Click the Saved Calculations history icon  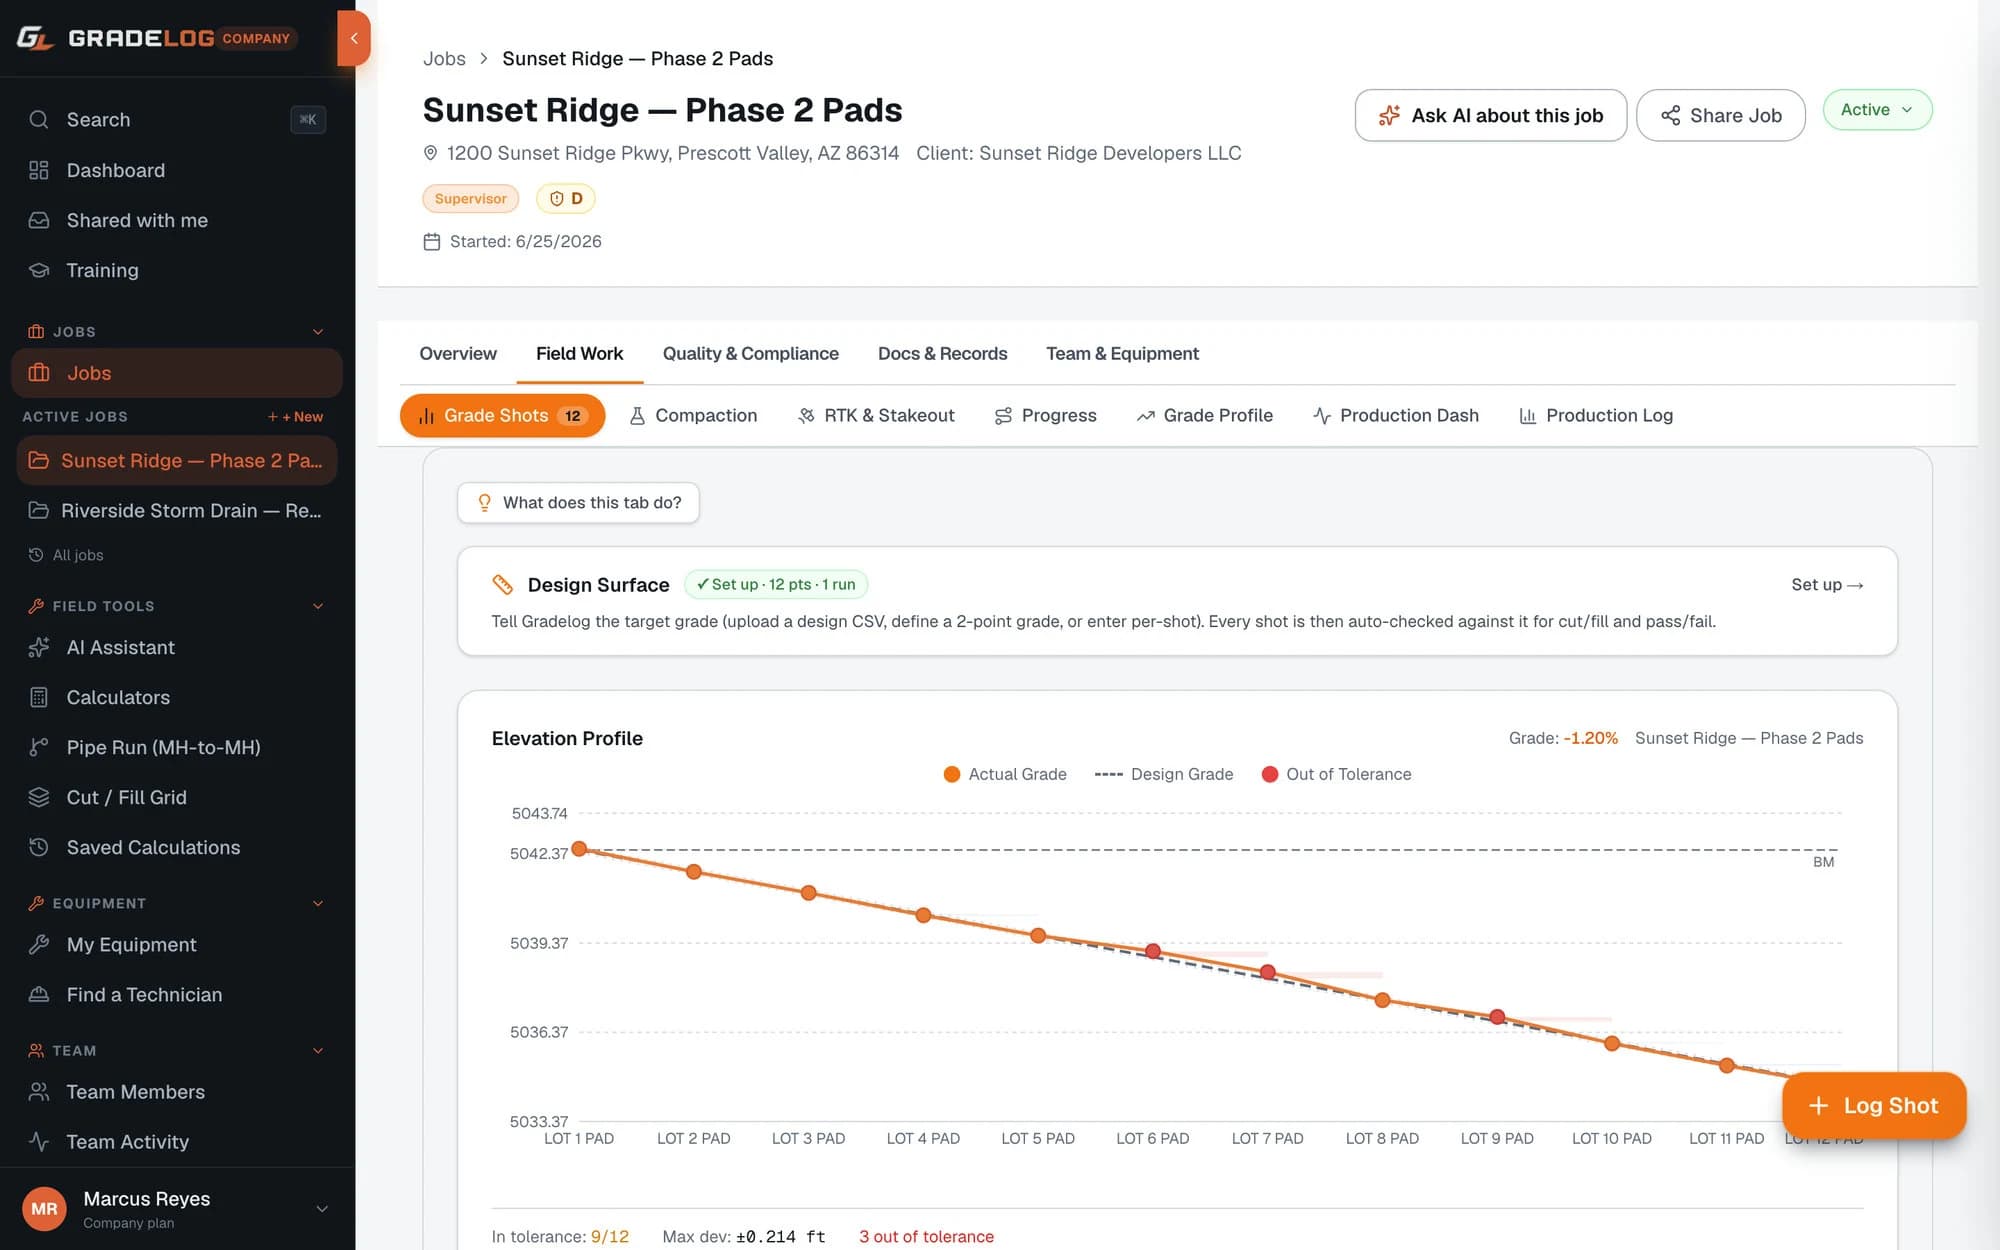(39, 847)
